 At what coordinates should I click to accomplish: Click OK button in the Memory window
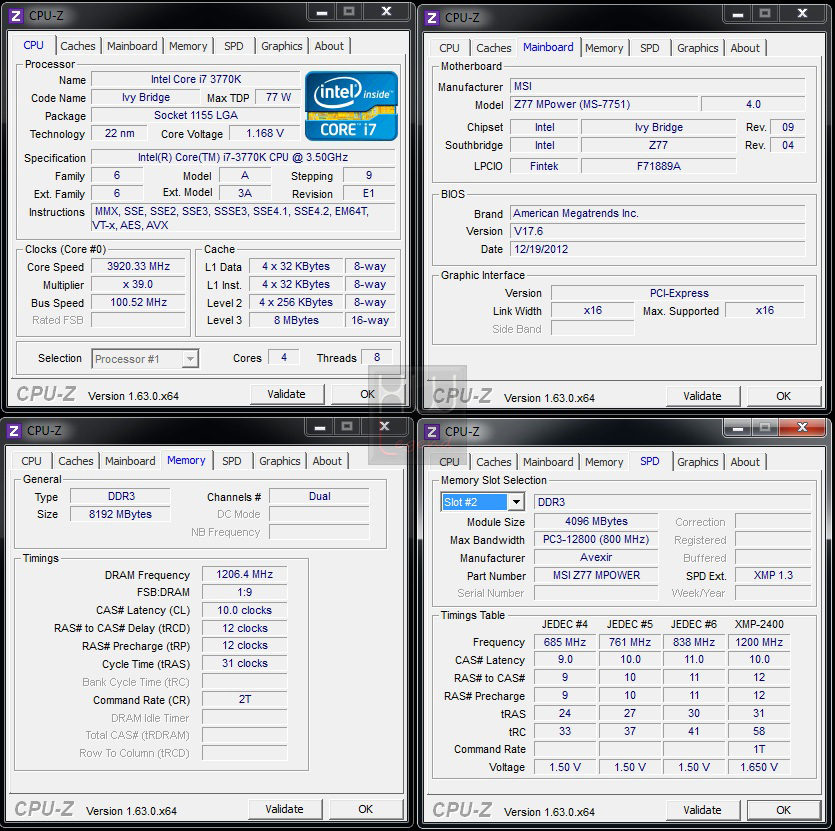pos(365,809)
